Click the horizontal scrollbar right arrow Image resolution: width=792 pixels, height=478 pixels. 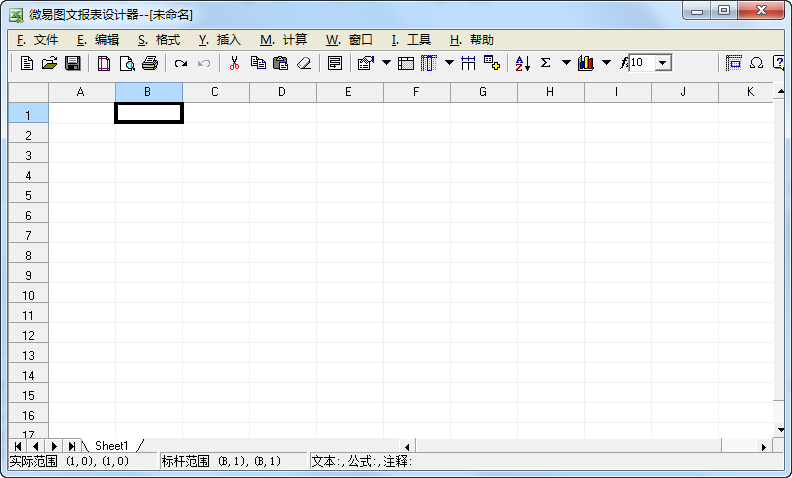pos(764,447)
